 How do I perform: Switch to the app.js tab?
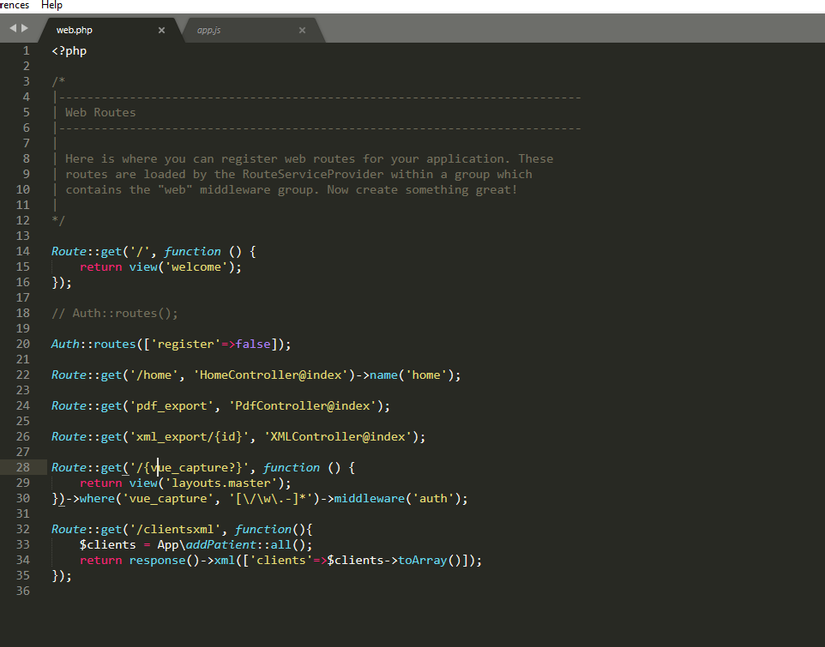(209, 30)
